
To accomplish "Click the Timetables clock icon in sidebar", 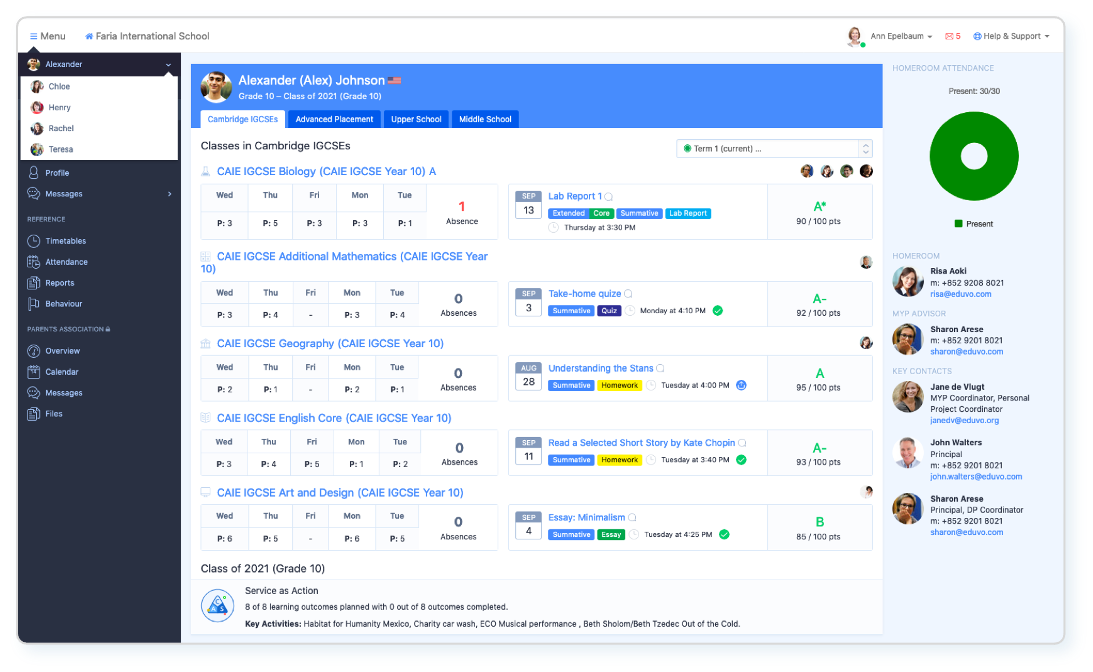I will 34,241.
